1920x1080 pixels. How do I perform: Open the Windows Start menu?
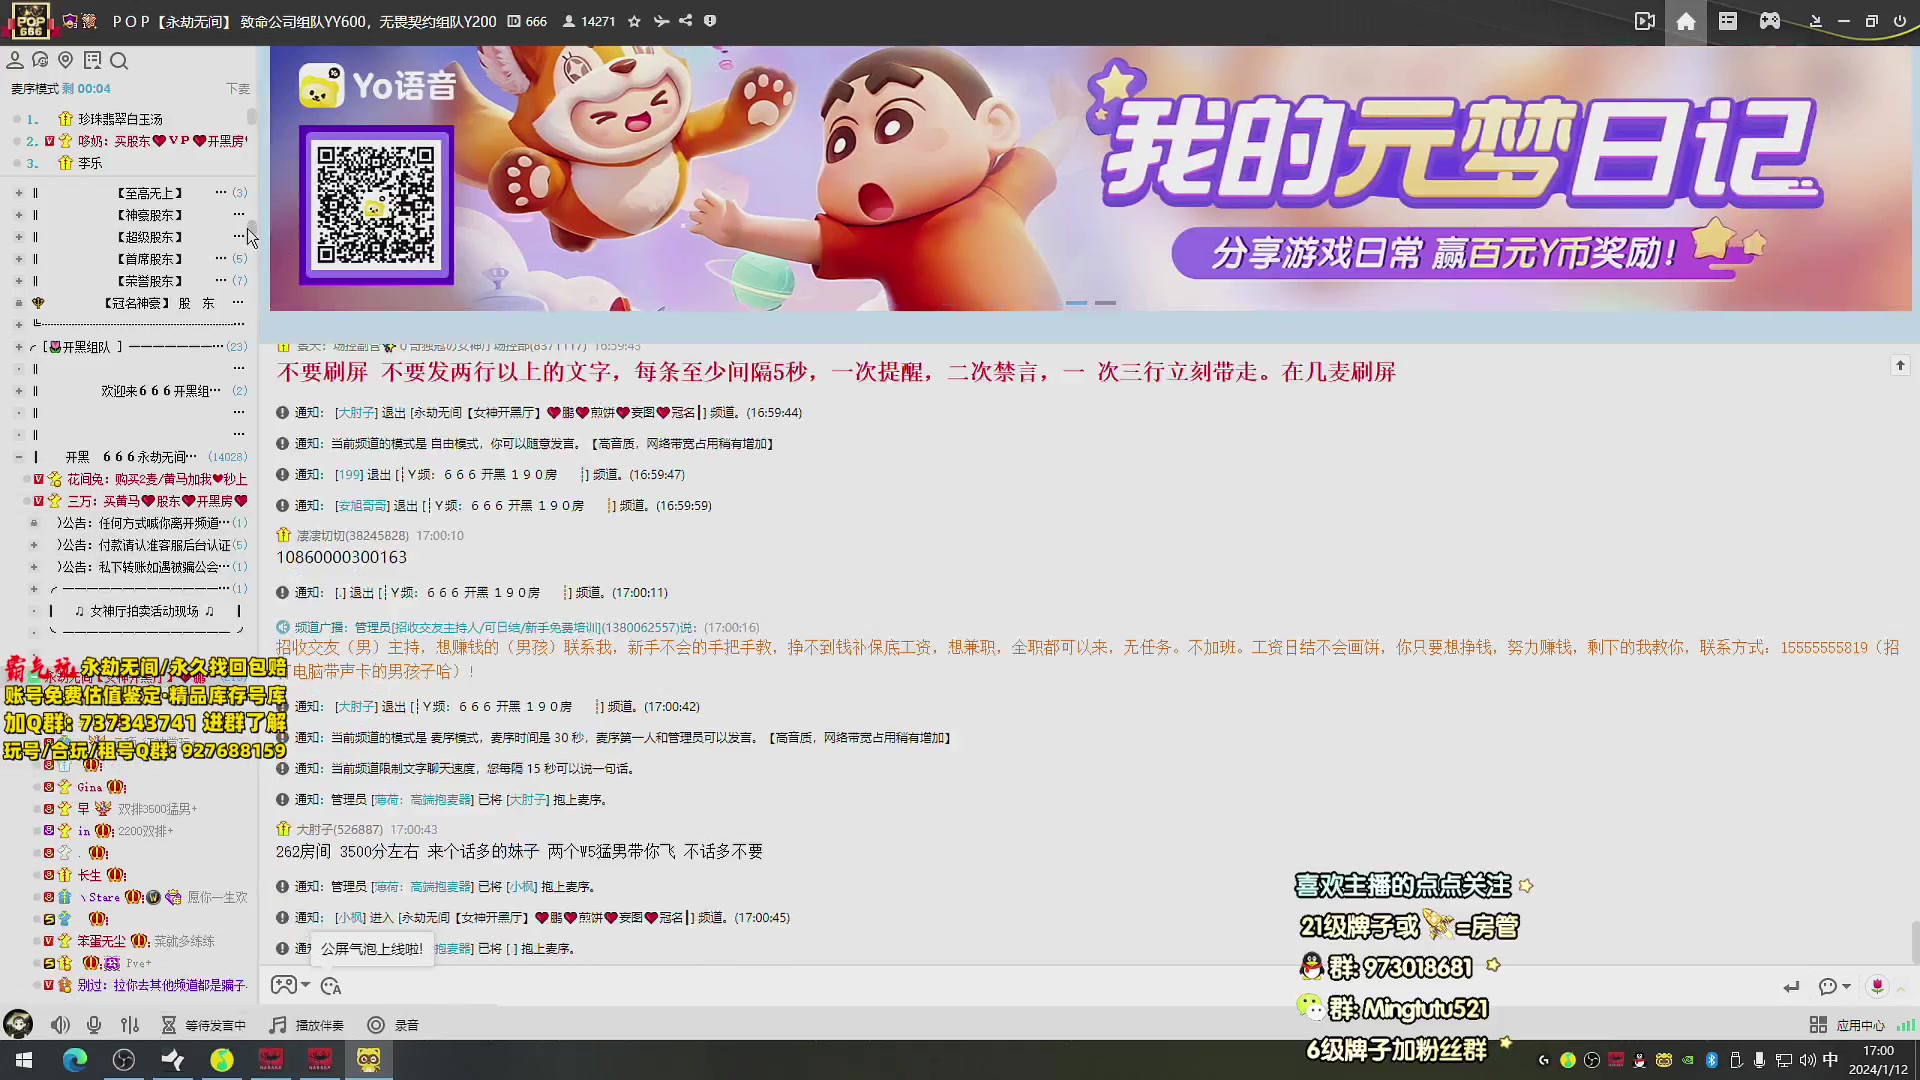pos(24,1060)
